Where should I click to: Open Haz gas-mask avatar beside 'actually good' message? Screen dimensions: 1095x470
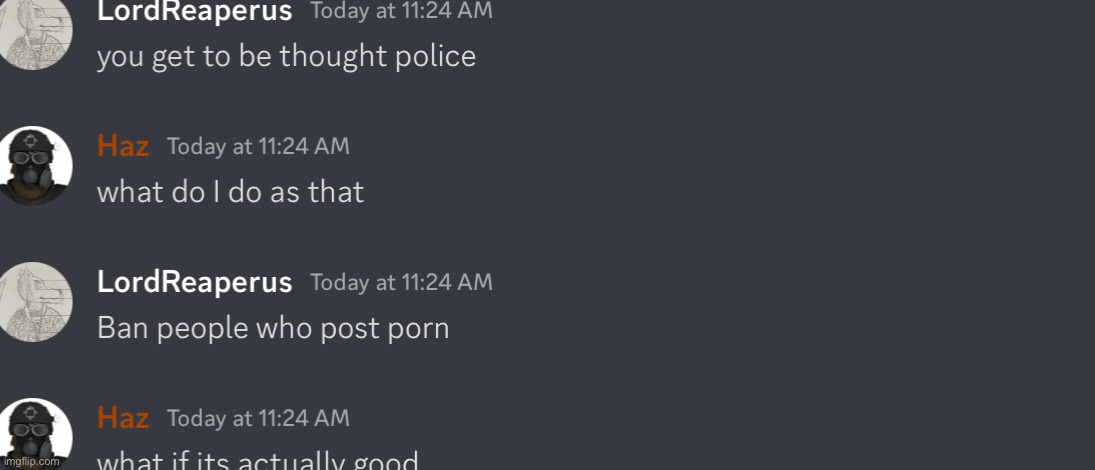click(x=33, y=434)
